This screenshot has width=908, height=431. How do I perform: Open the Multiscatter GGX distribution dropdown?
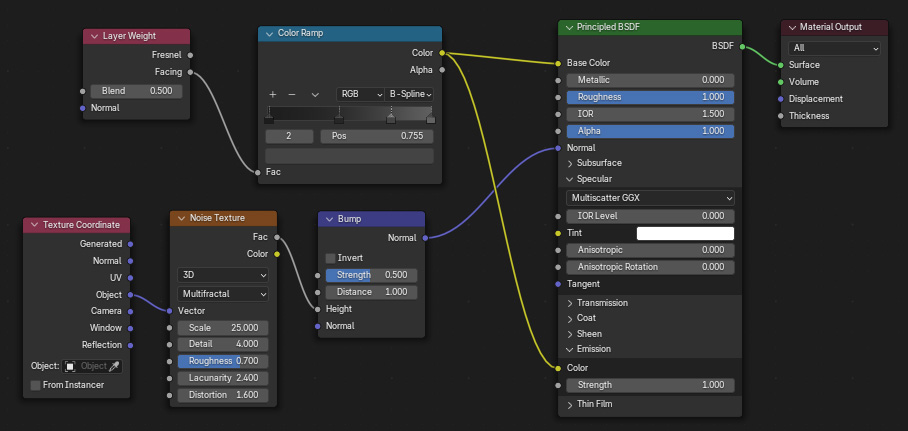pyautogui.click(x=650, y=198)
